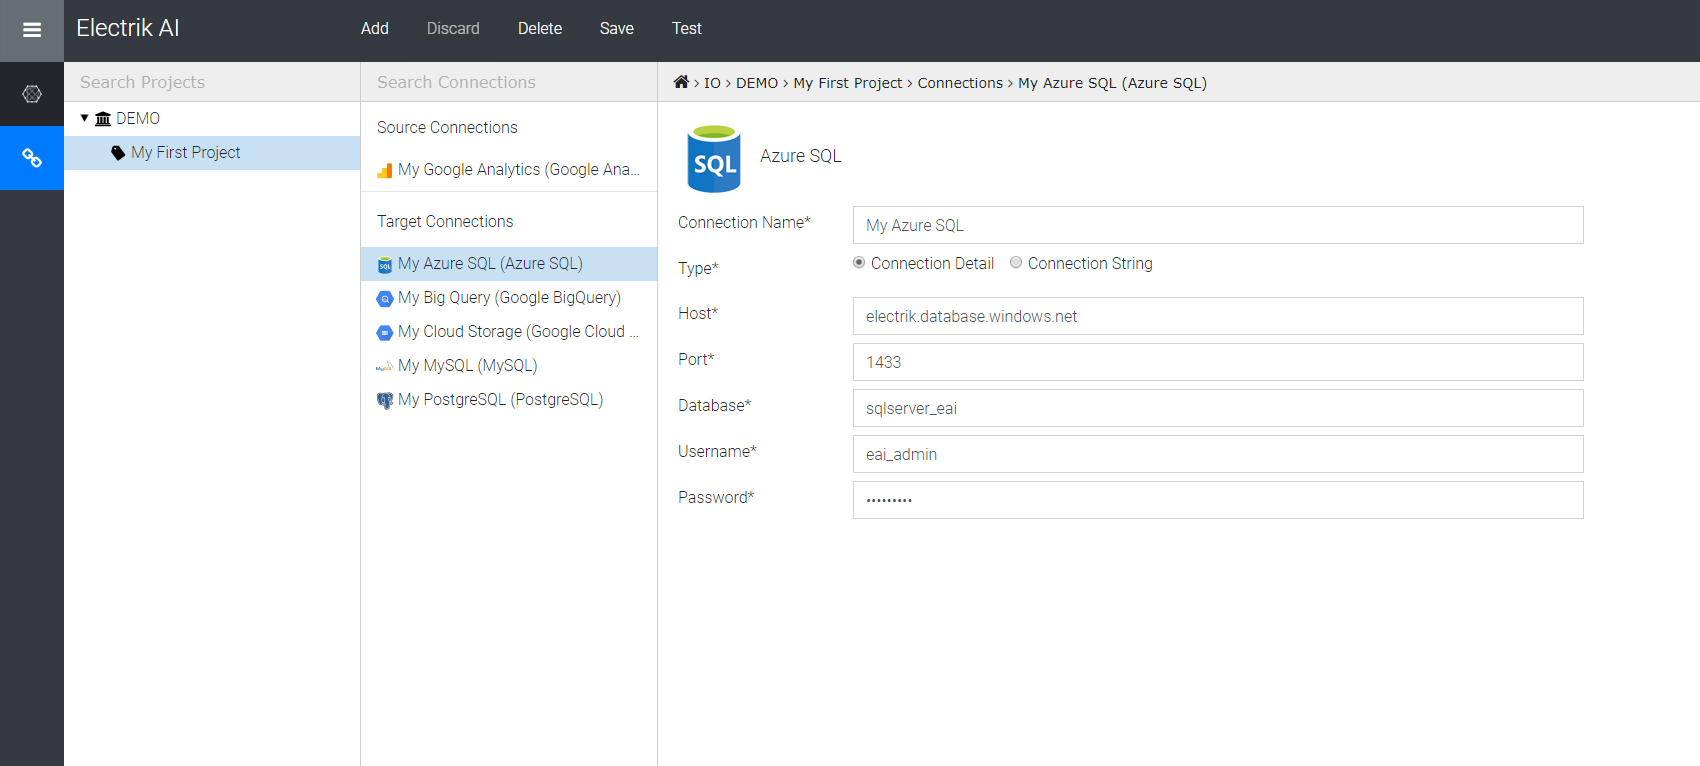The image size is (1700, 766).
Task: Click Connections link in the breadcrumb
Action: [959, 83]
